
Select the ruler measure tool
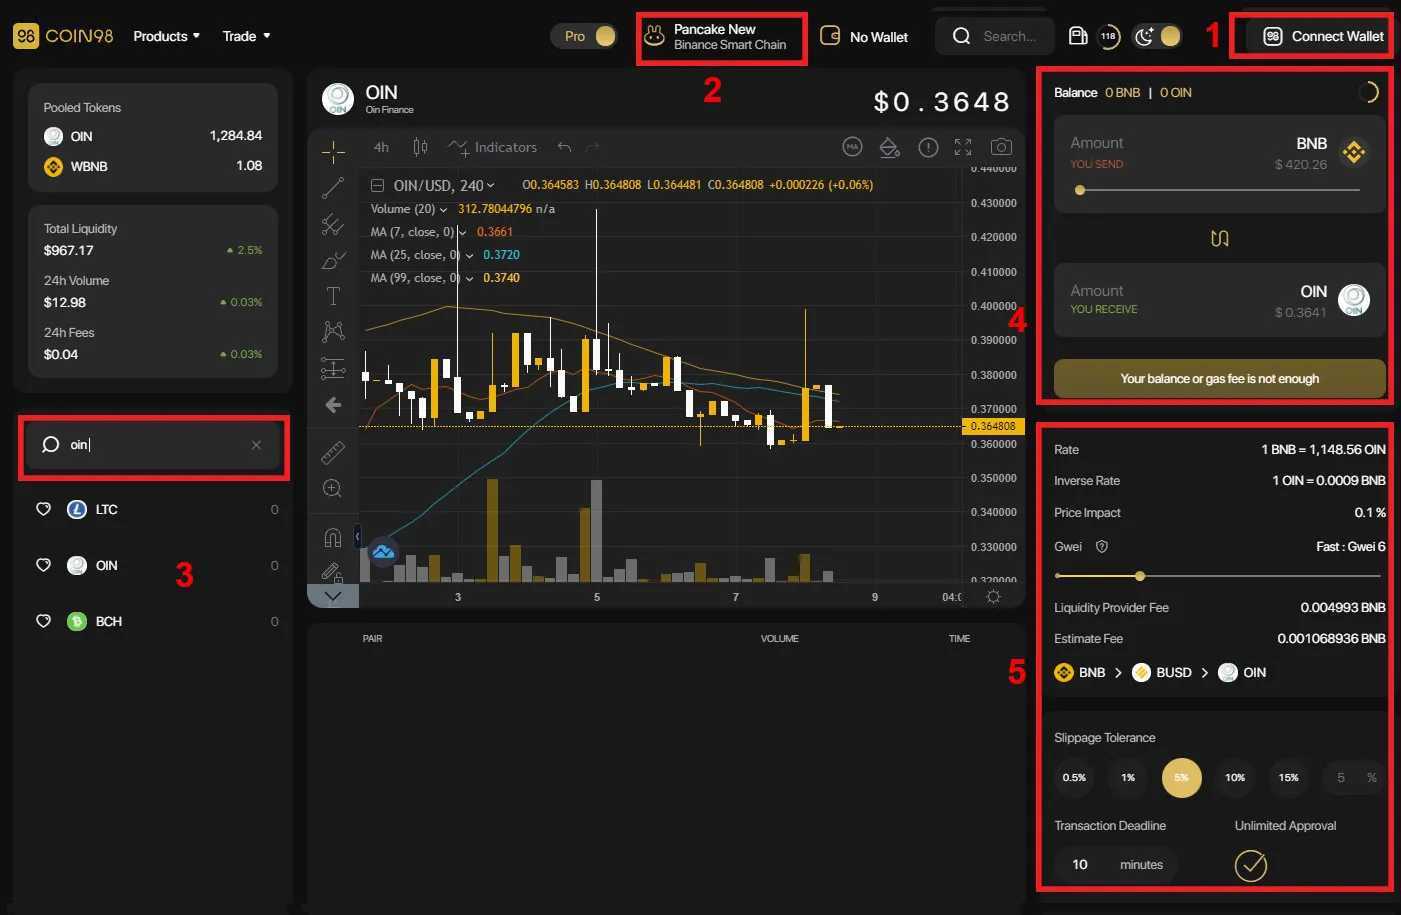coord(333,452)
